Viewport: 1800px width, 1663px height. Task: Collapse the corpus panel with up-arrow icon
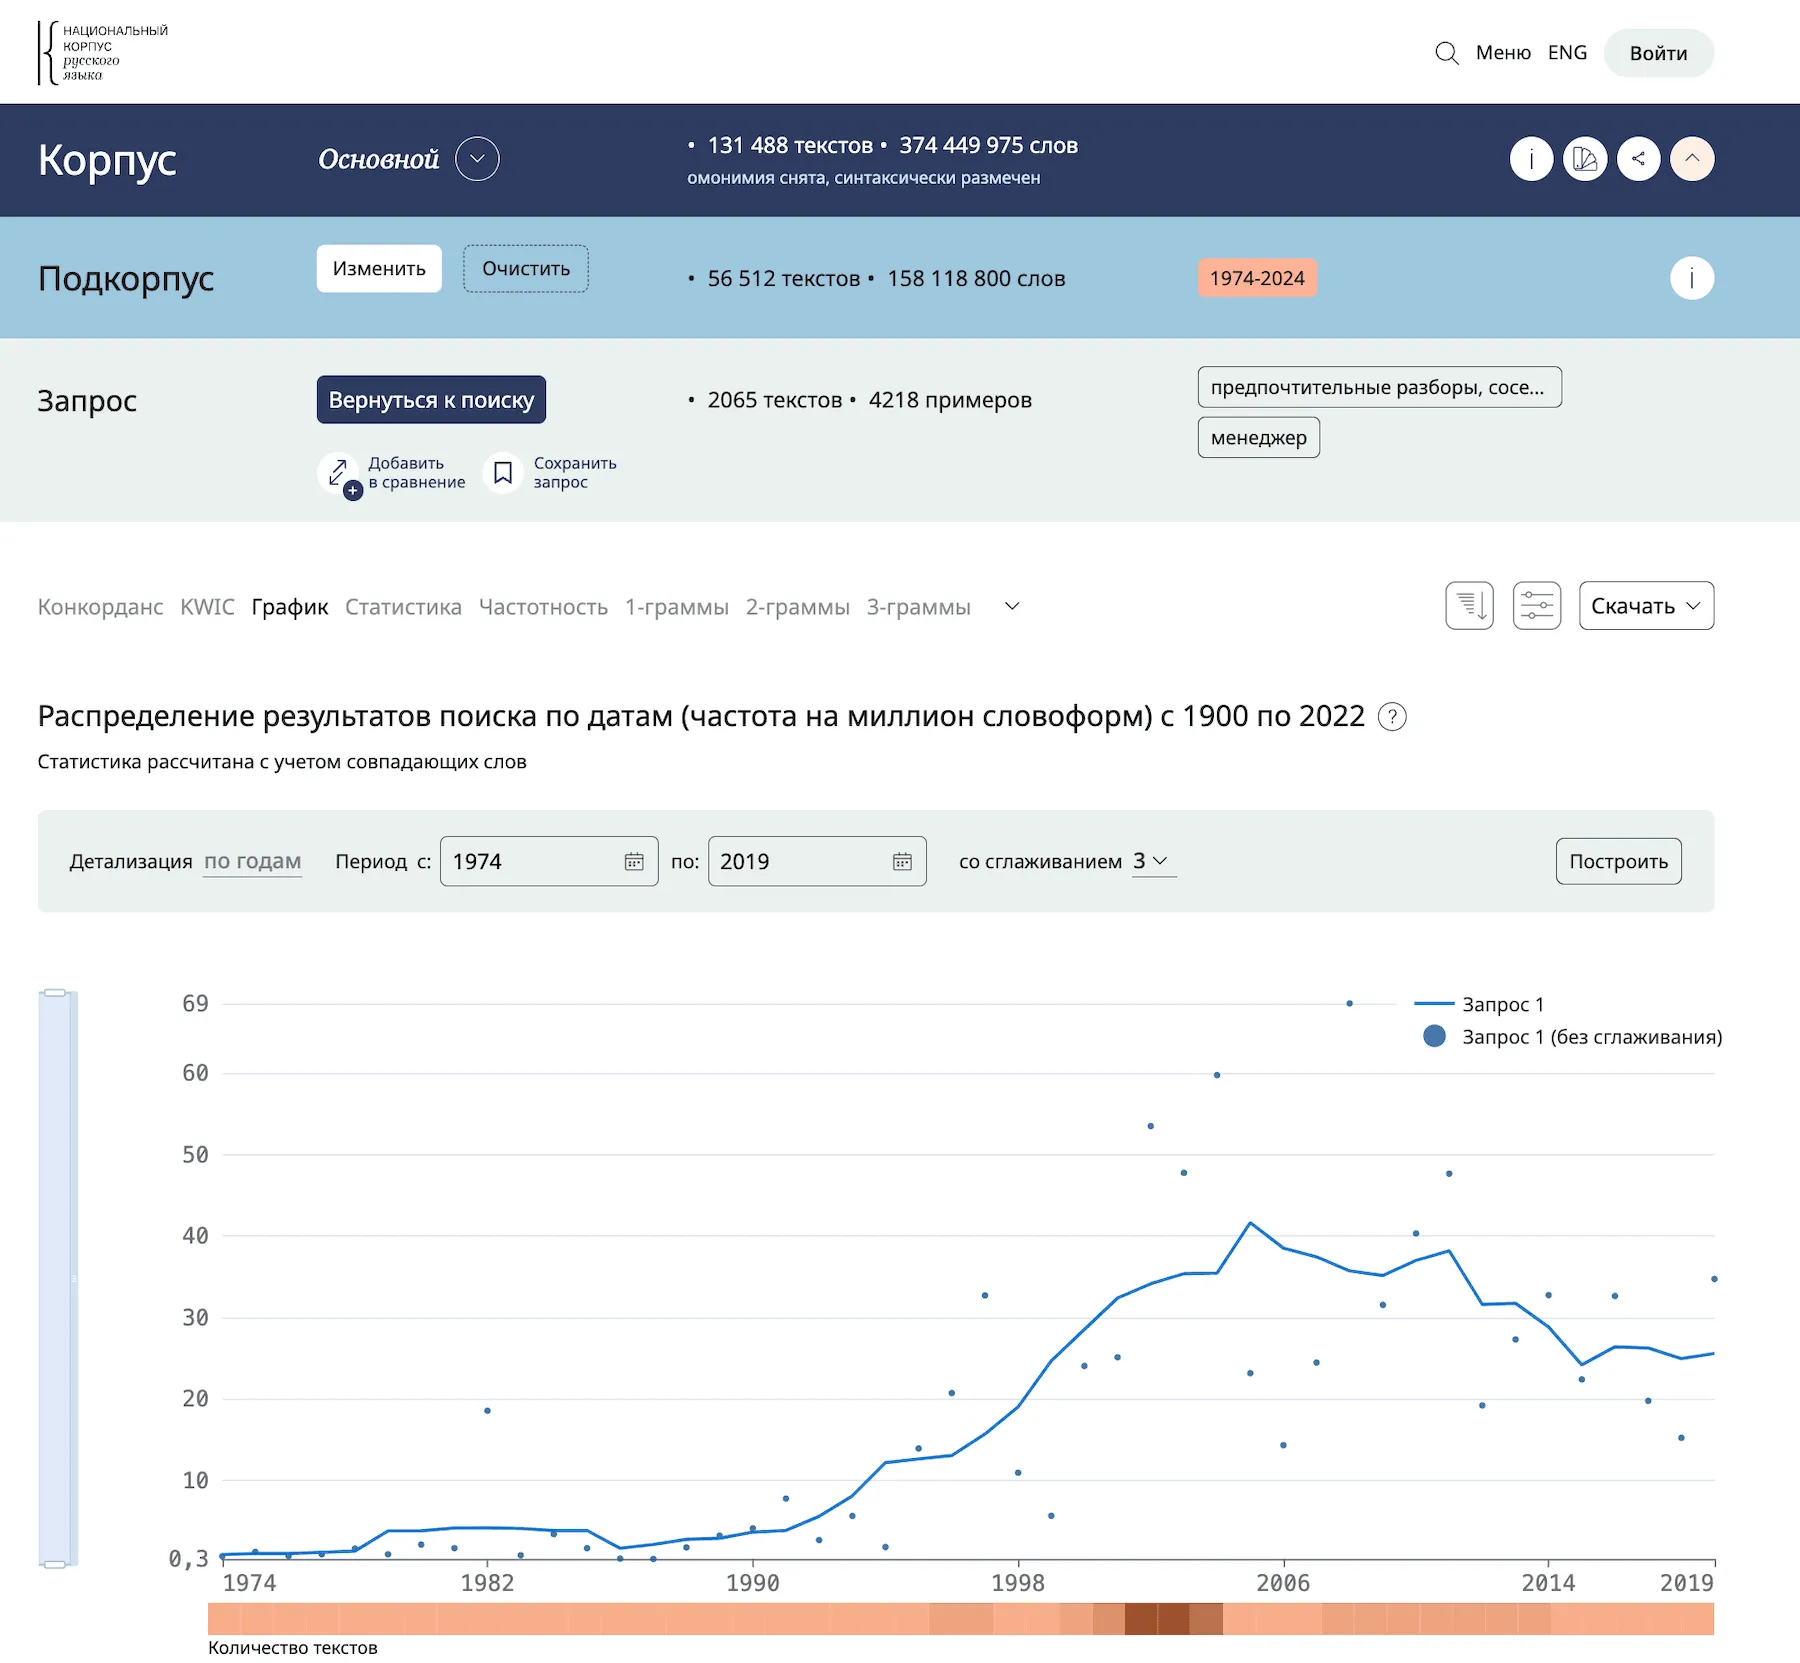1692,159
